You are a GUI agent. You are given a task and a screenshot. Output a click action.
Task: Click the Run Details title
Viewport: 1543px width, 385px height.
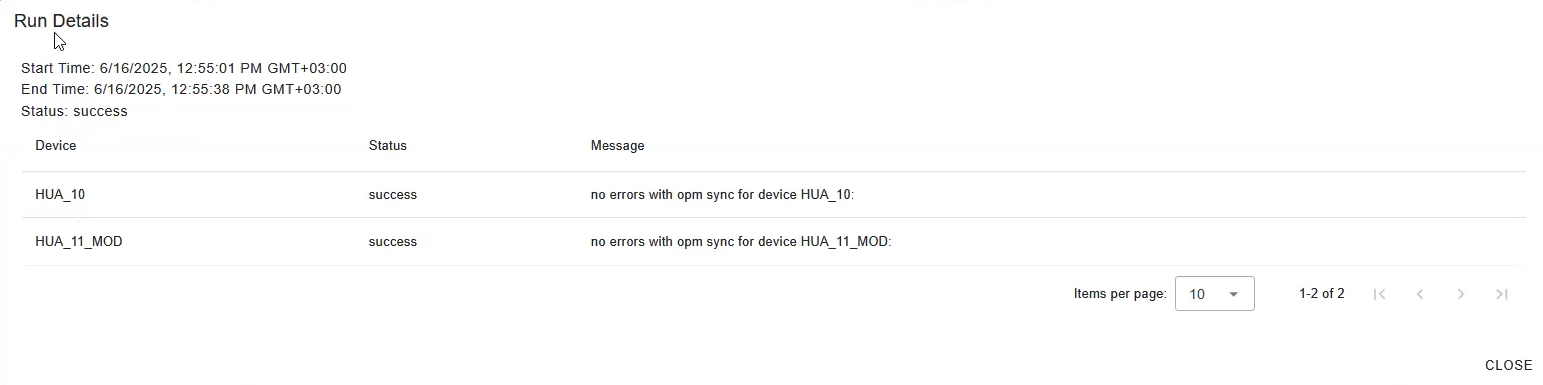[61, 21]
